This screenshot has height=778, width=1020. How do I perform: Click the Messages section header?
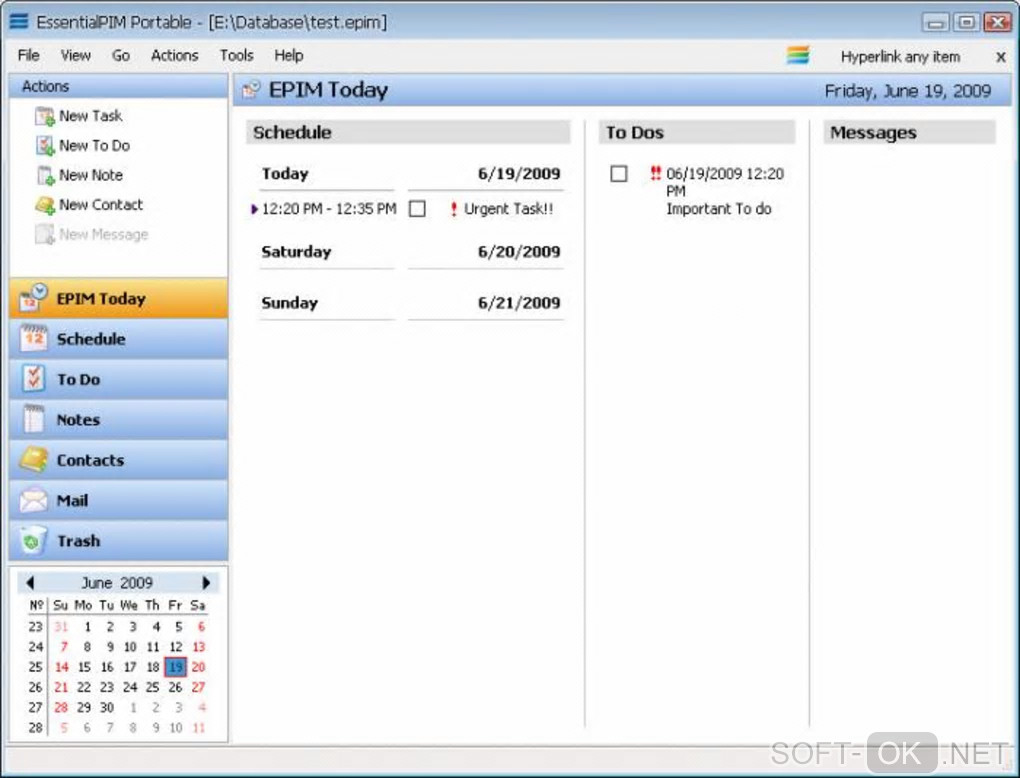pyautogui.click(x=909, y=132)
